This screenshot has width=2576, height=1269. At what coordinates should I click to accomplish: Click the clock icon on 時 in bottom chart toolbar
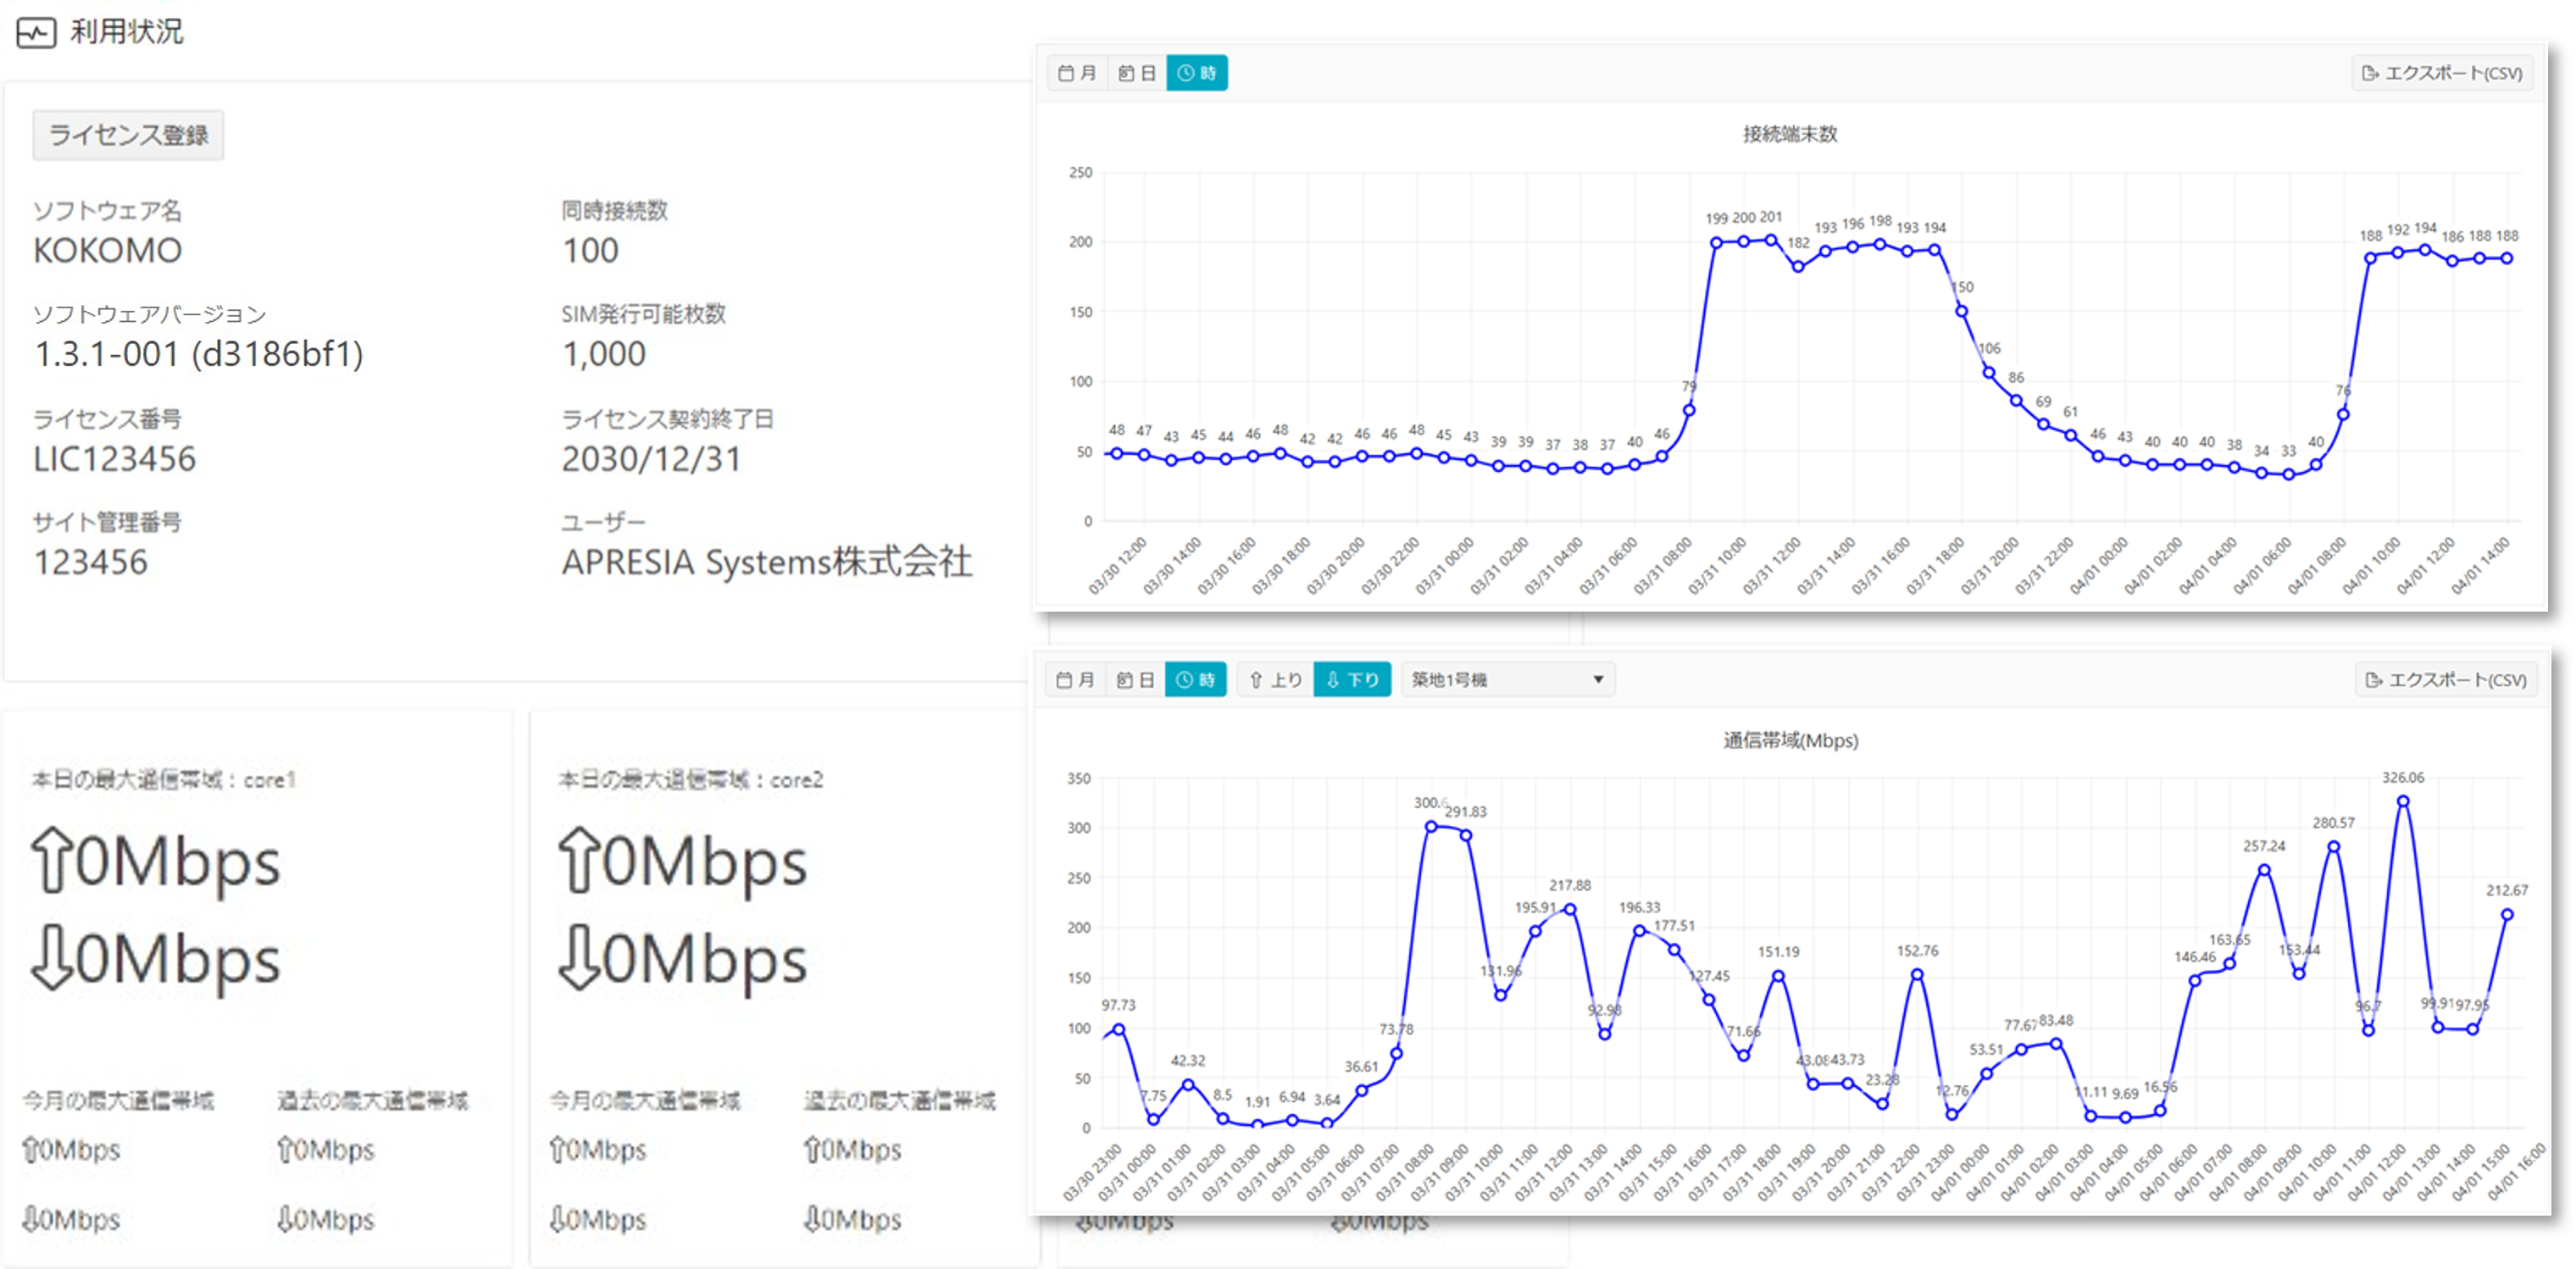coord(1182,680)
